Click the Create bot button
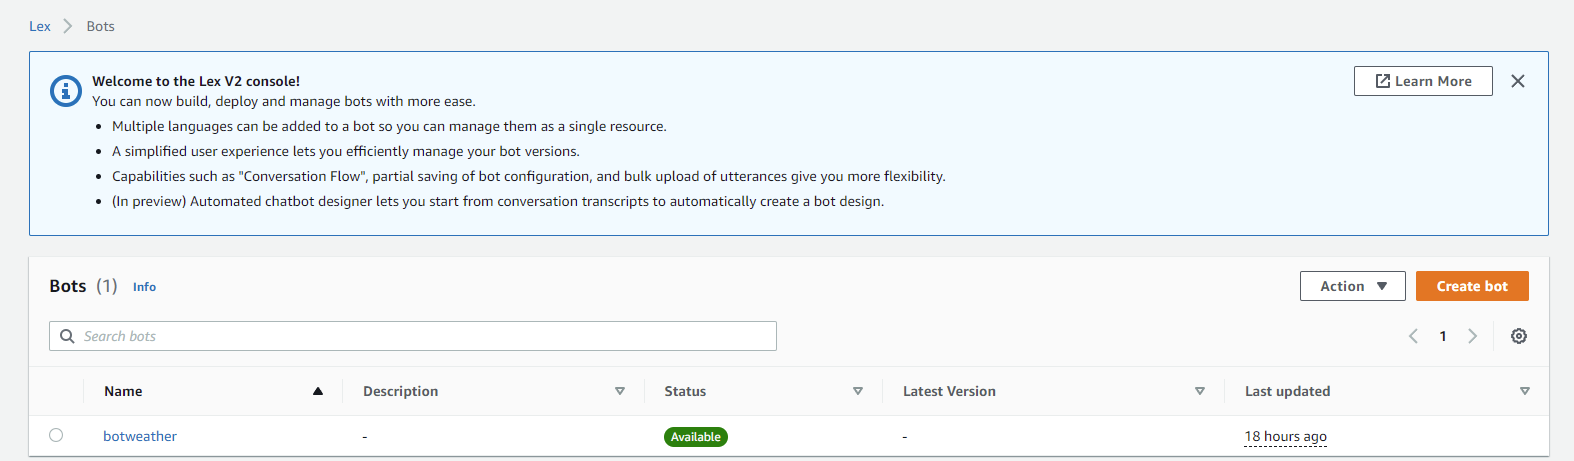This screenshot has width=1574, height=461. (1471, 286)
